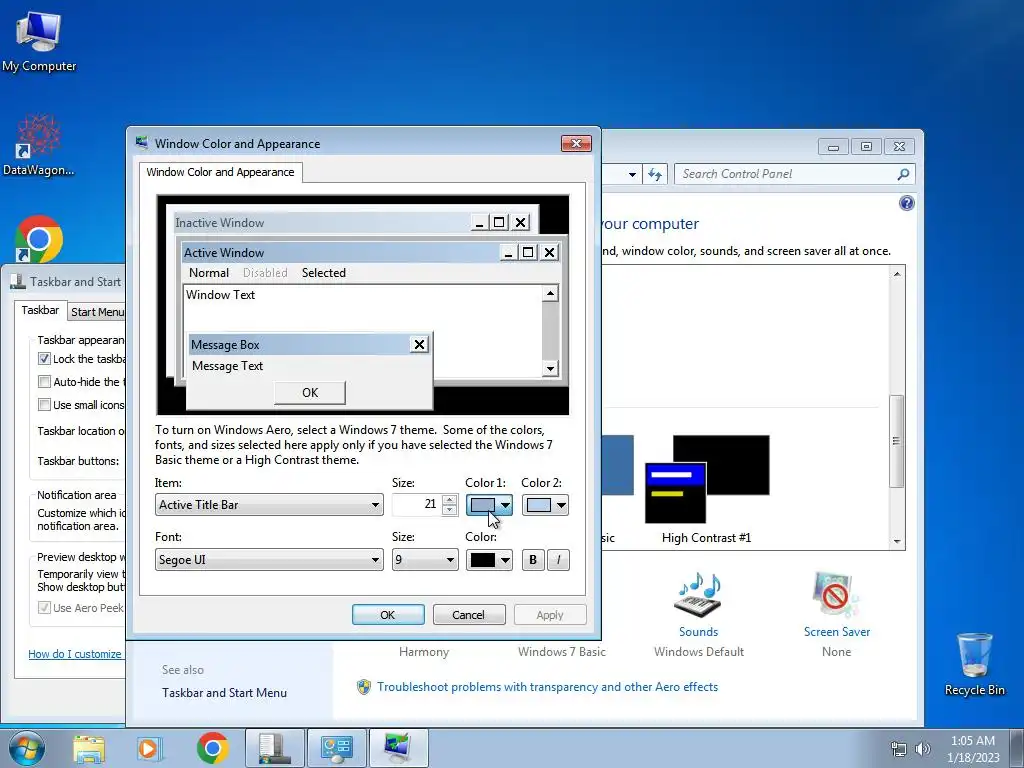Viewport: 1024px width, 768px height.
Task: Click the Color 2 swatch
Action: coord(539,505)
